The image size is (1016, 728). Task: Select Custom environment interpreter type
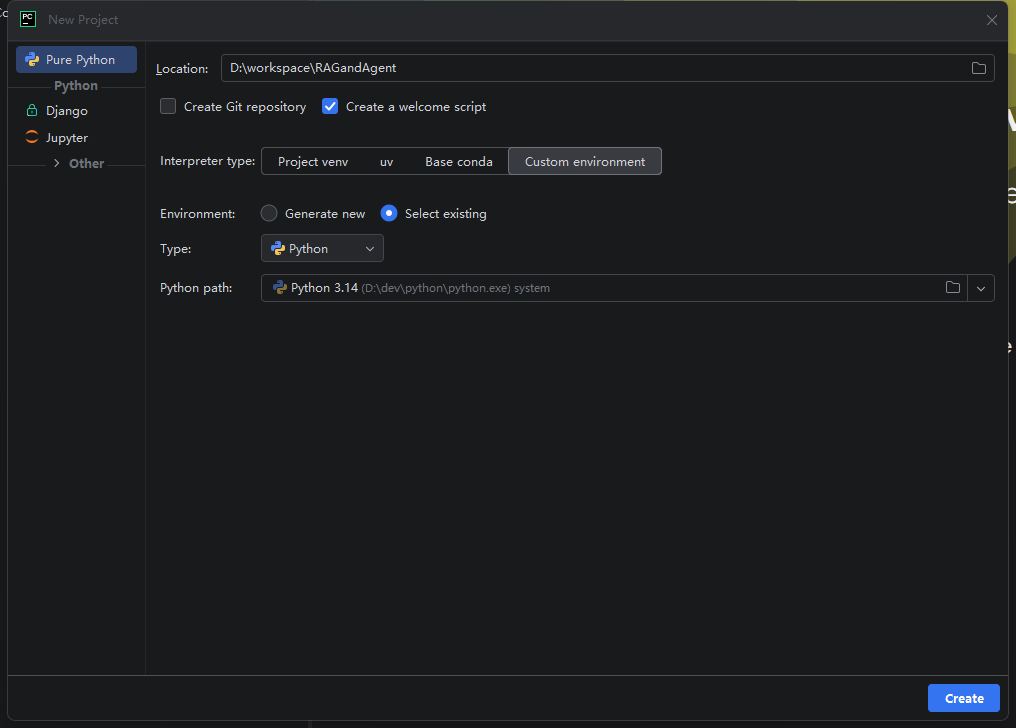(x=584, y=161)
